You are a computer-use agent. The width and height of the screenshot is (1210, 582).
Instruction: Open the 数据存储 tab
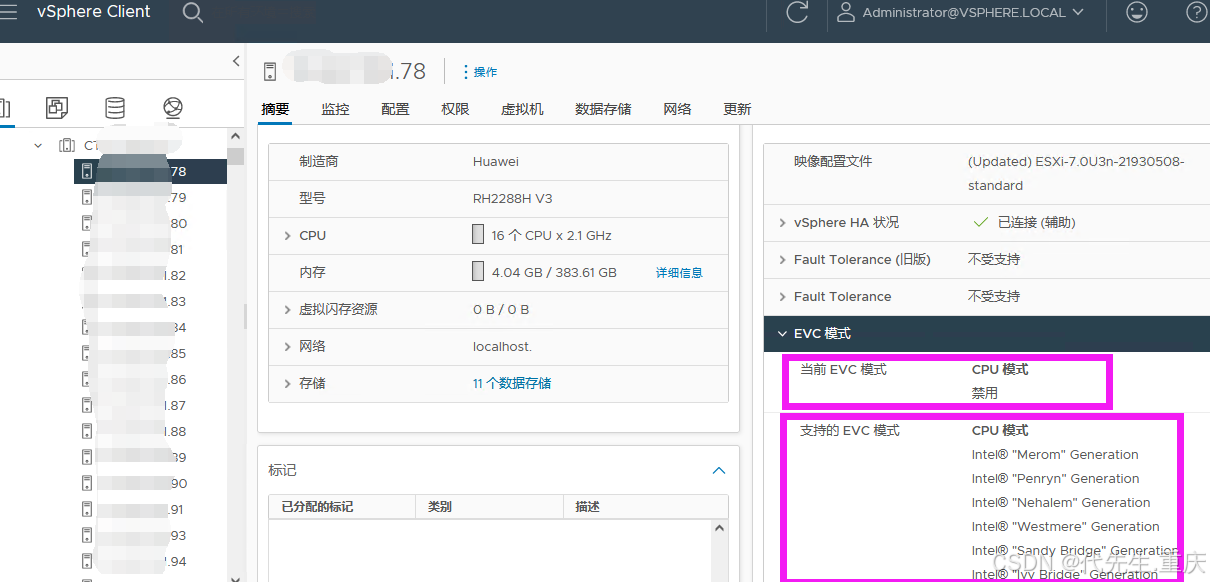coord(603,109)
